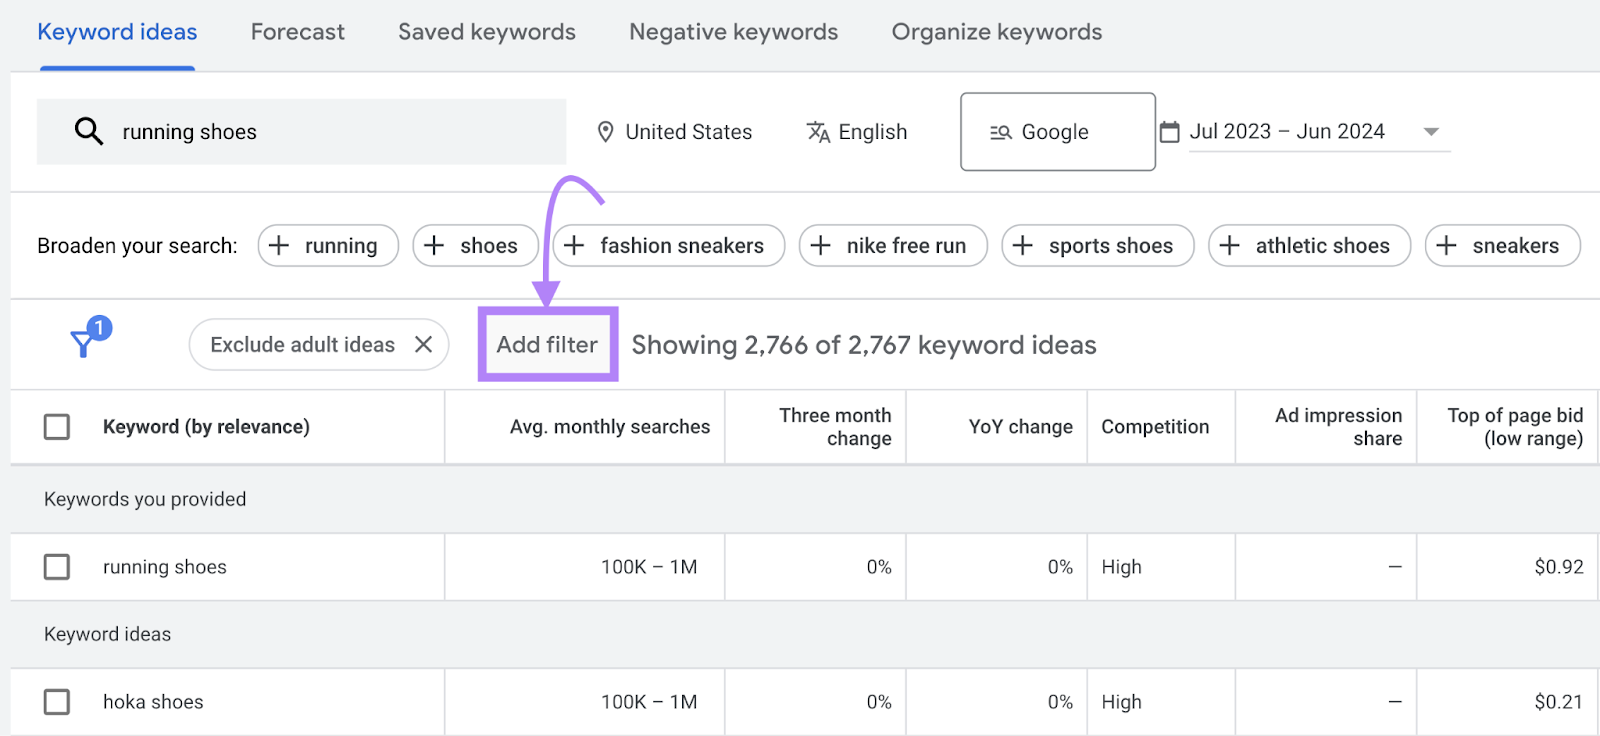Click the search networks icon beside Google
The image size is (1600, 736).
click(x=1001, y=132)
